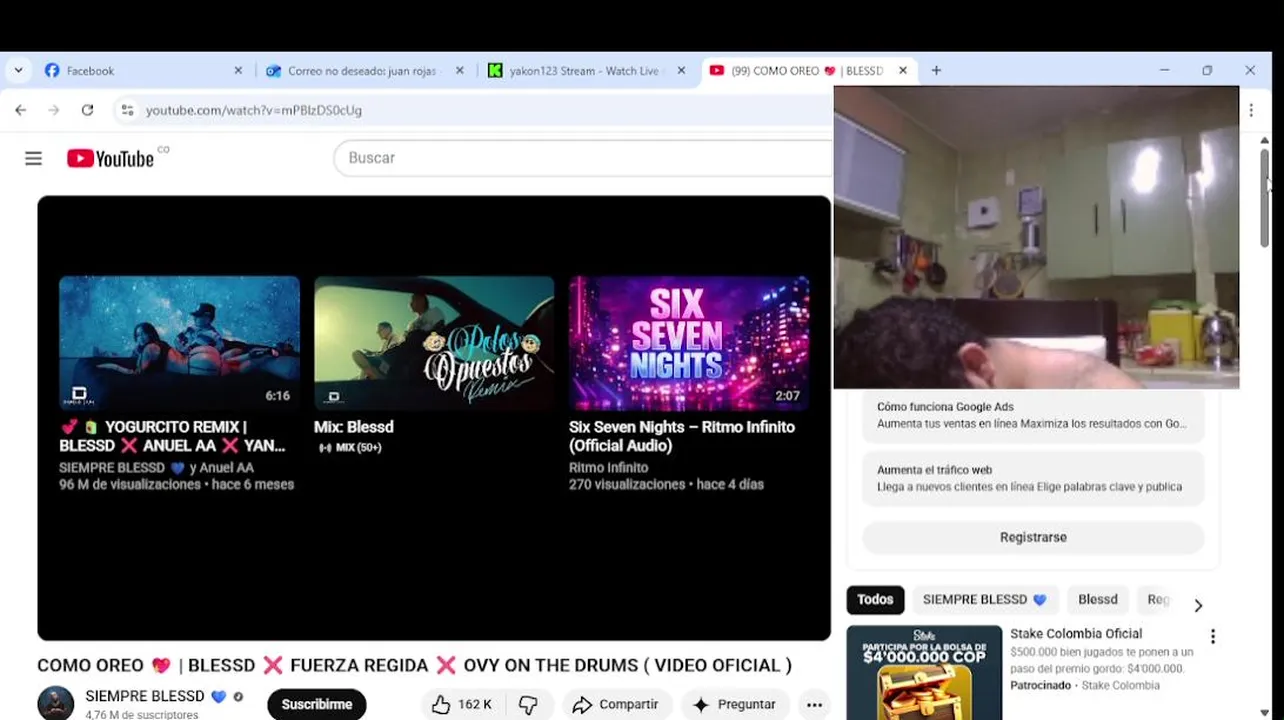Screen dimensions: 1284x720
Task: Click the browser back arrow
Action: [x=21, y=110]
